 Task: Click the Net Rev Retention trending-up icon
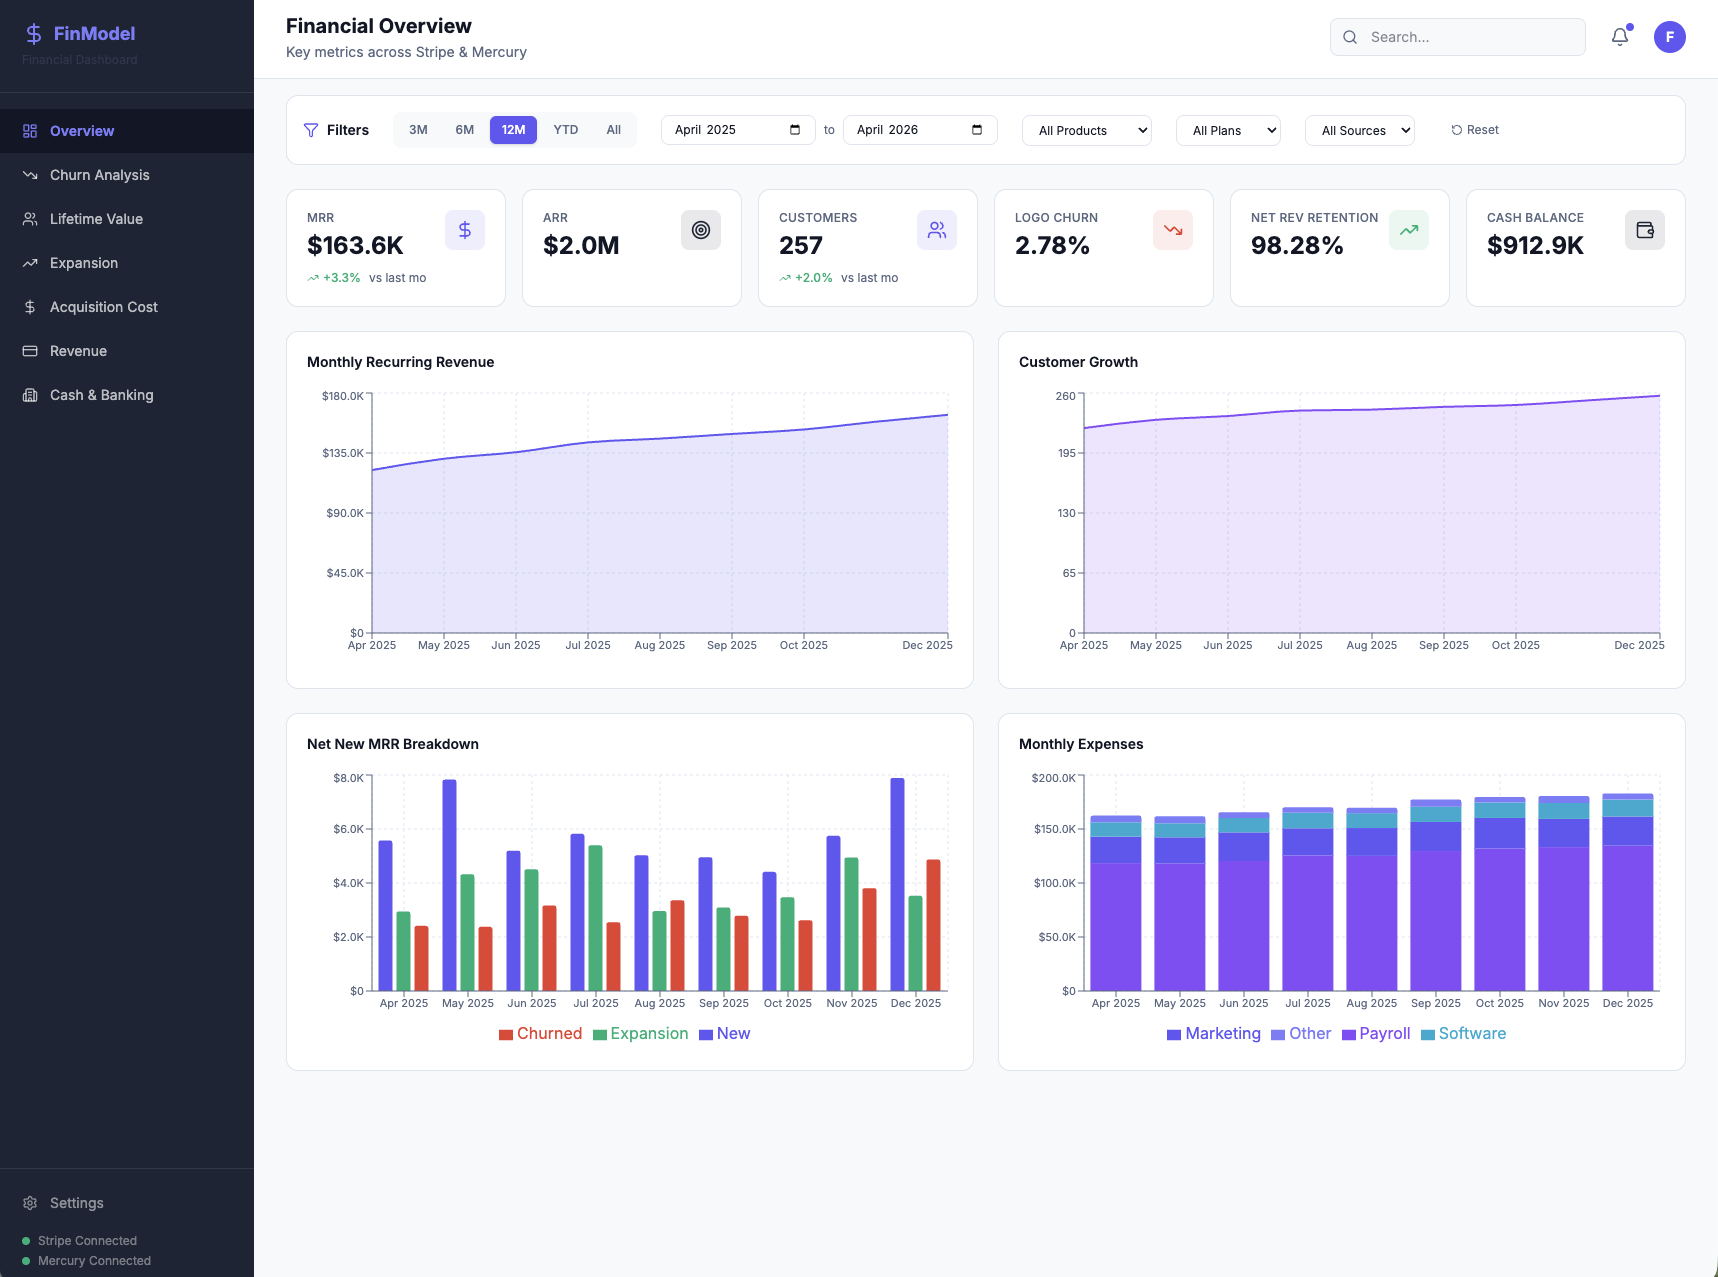[1409, 230]
